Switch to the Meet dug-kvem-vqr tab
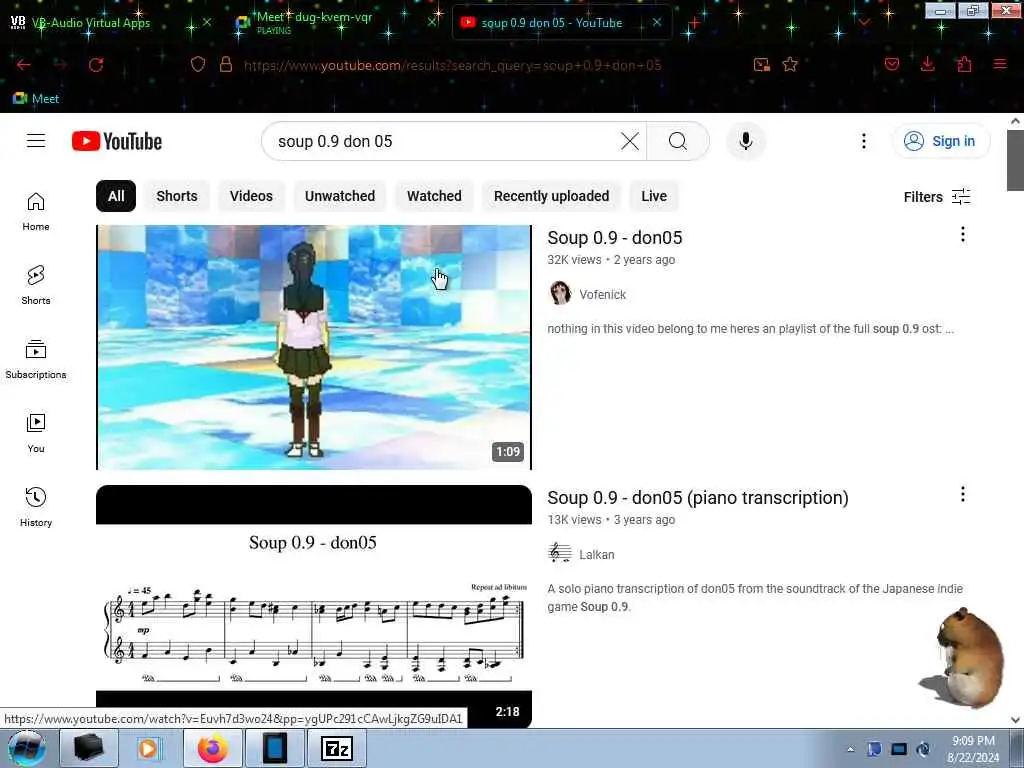Viewport: 1024px width, 768px height. 315,22
